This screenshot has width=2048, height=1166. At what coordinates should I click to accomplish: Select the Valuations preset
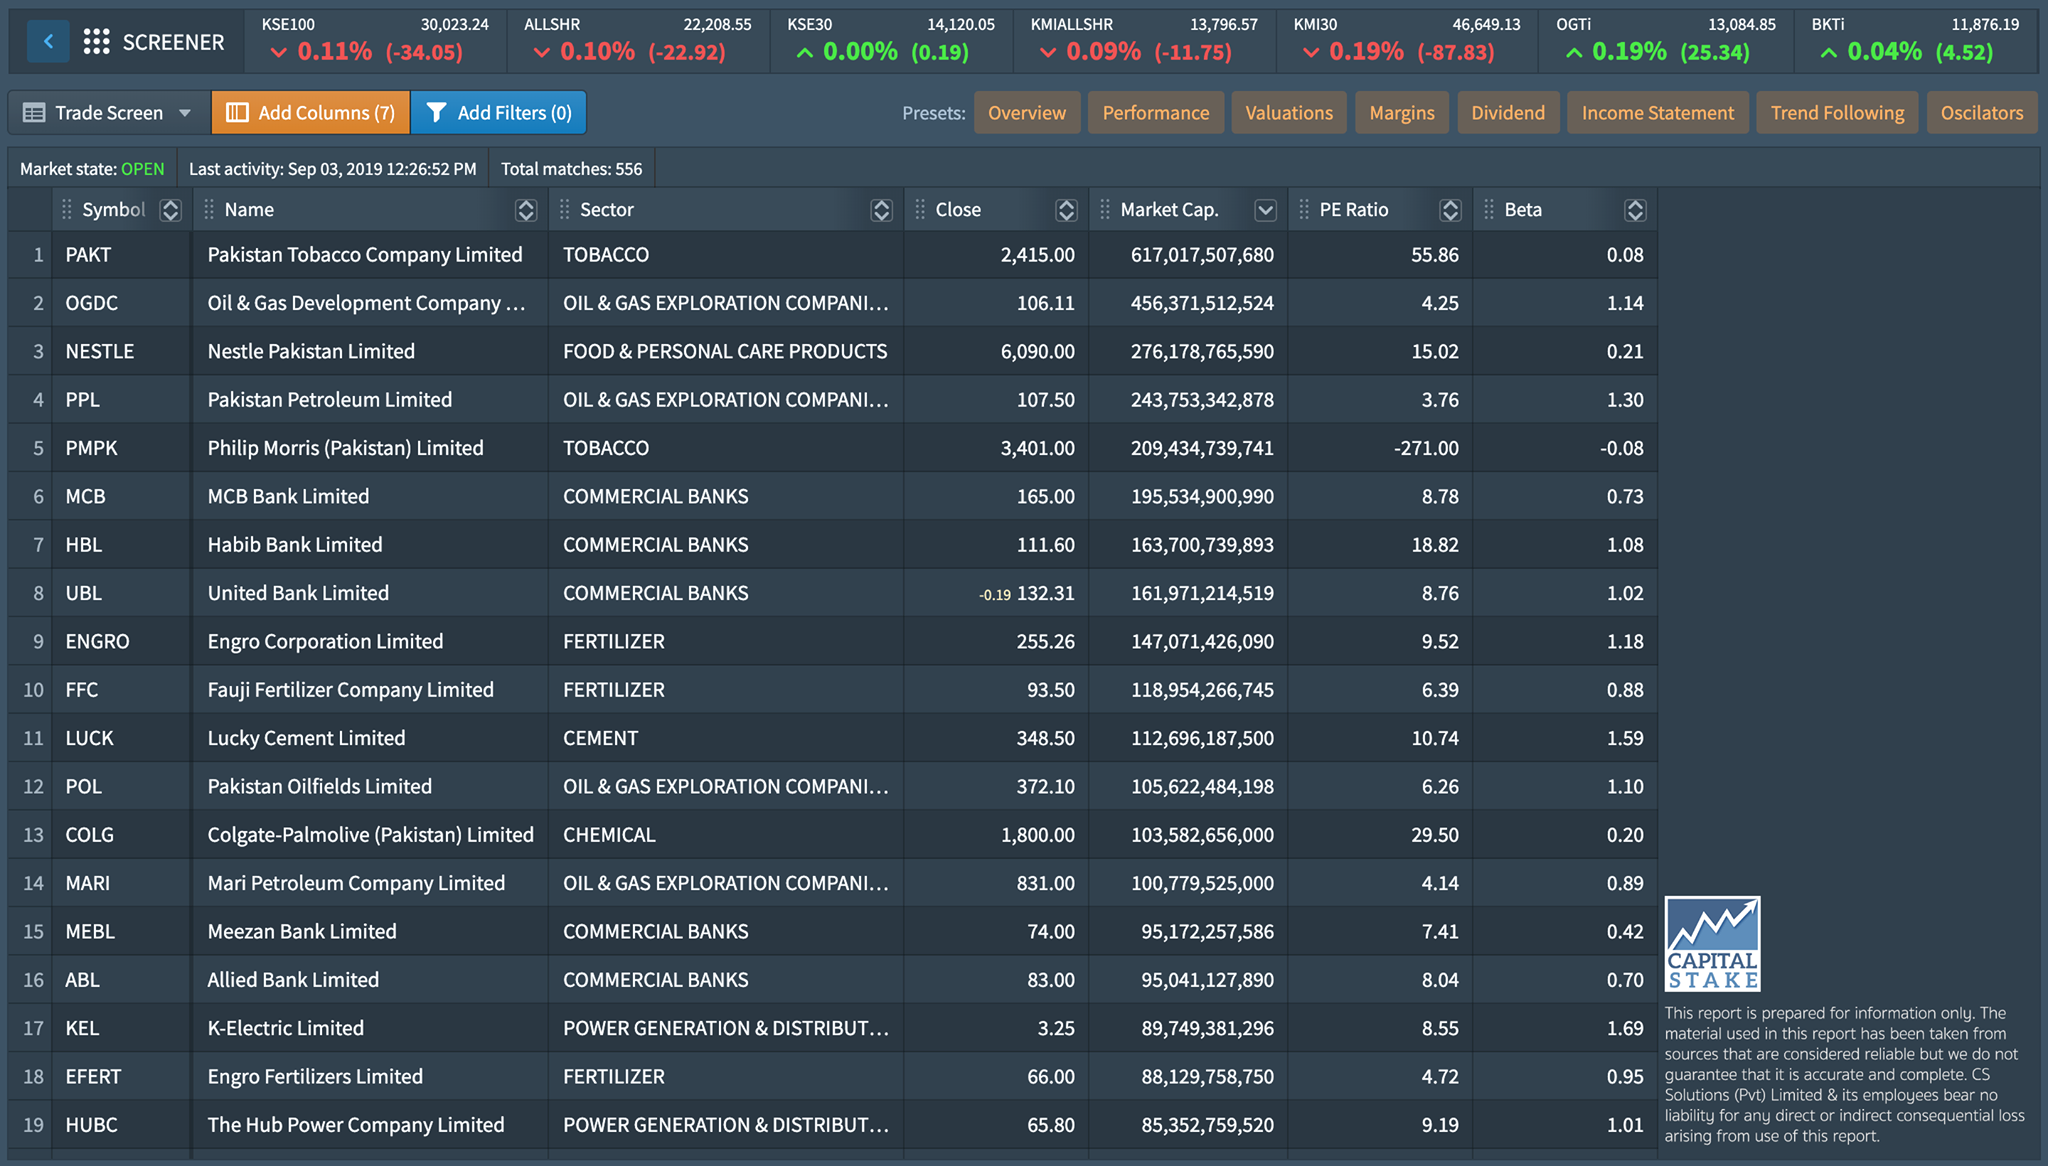[1289, 113]
